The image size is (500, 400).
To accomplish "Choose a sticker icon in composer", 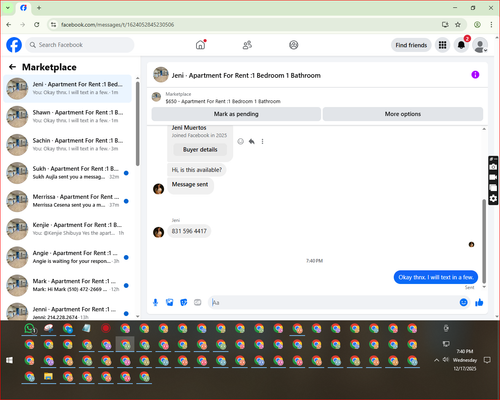I will click(184, 302).
